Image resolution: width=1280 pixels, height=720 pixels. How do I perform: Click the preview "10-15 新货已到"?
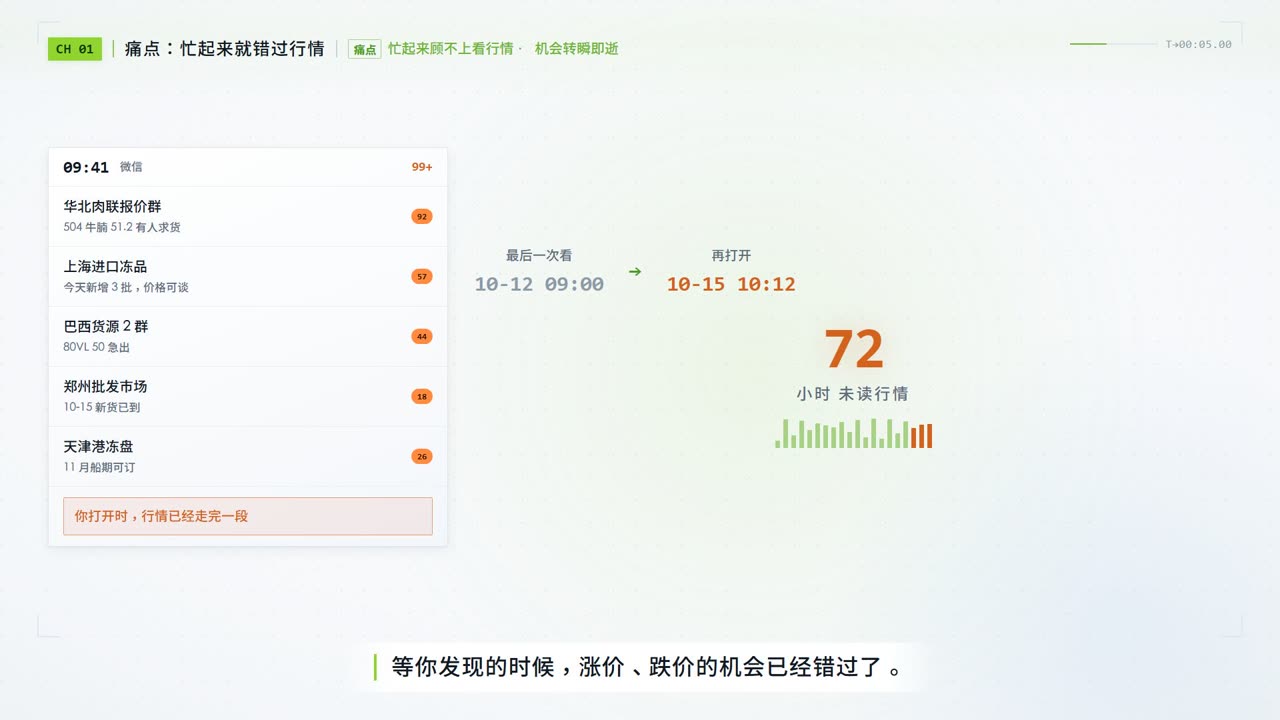coord(102,408)
